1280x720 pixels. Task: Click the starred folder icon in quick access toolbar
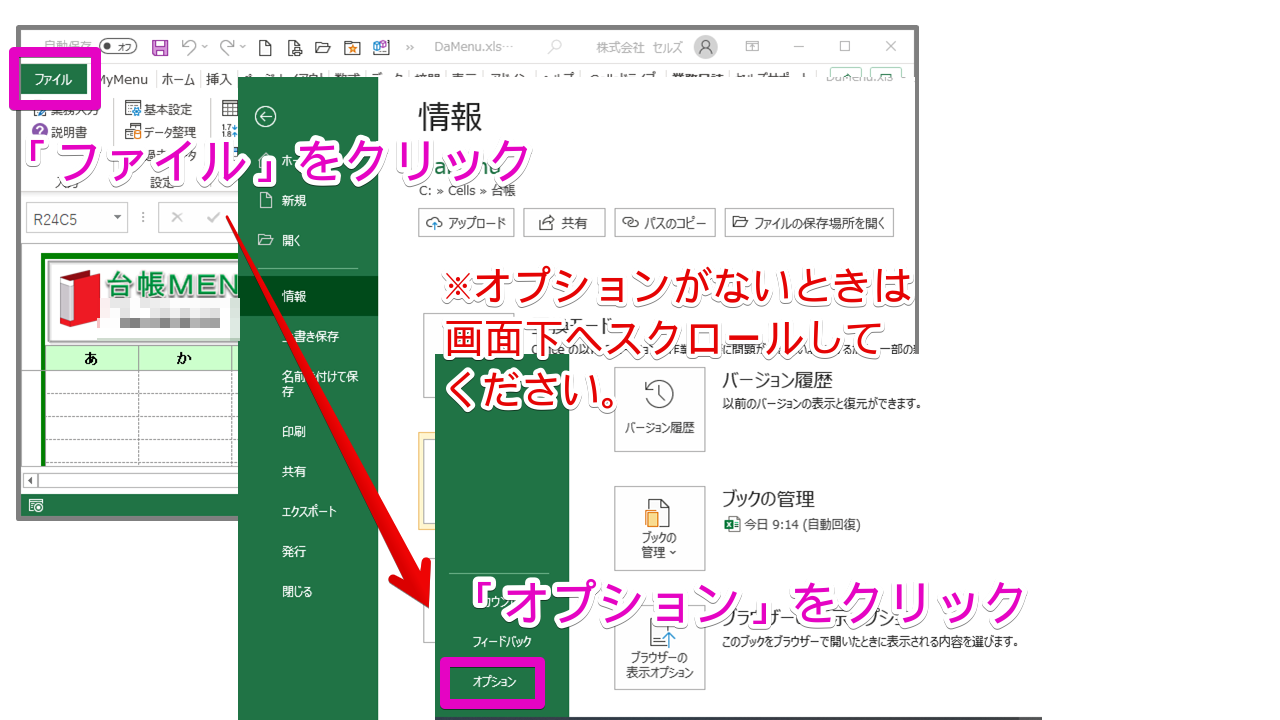[352, 47]
